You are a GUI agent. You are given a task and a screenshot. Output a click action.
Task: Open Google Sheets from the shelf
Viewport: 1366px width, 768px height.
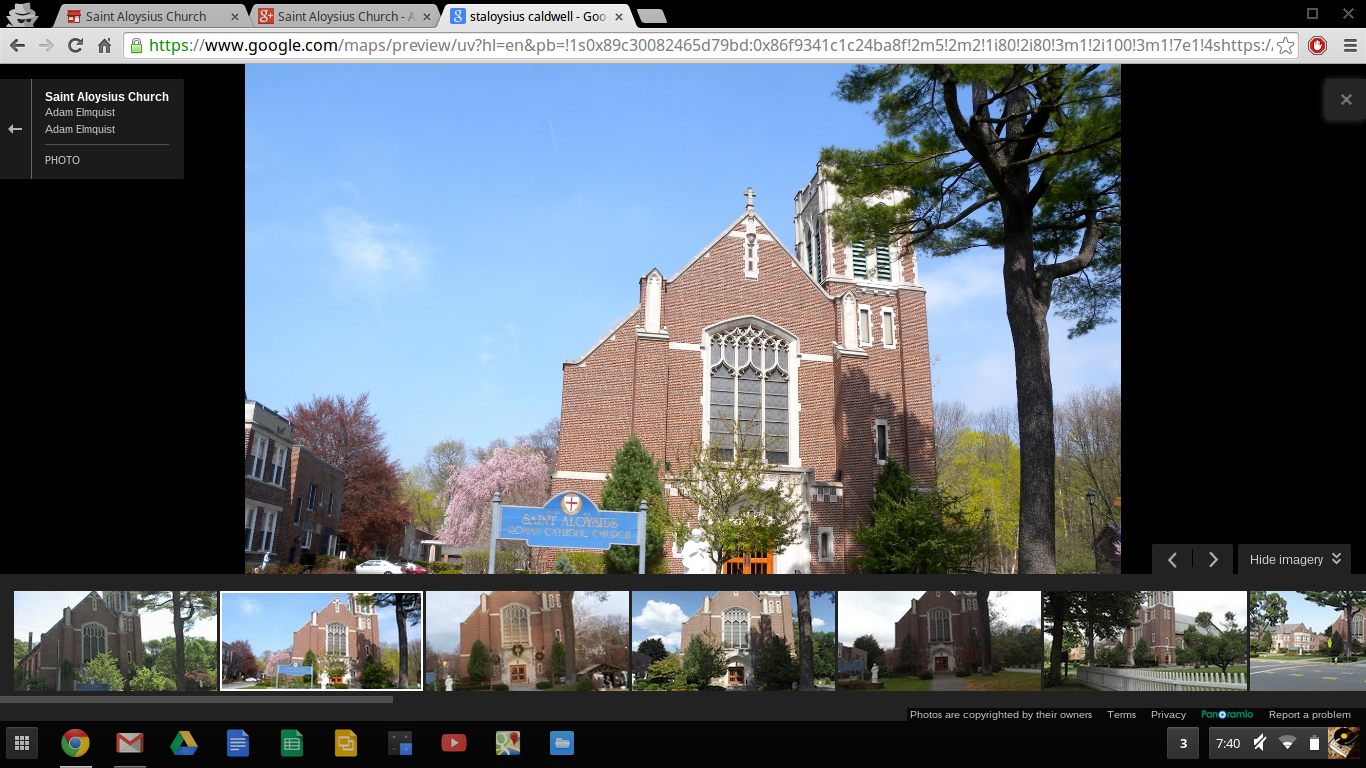pyautogui.click(x=291, y=743)
